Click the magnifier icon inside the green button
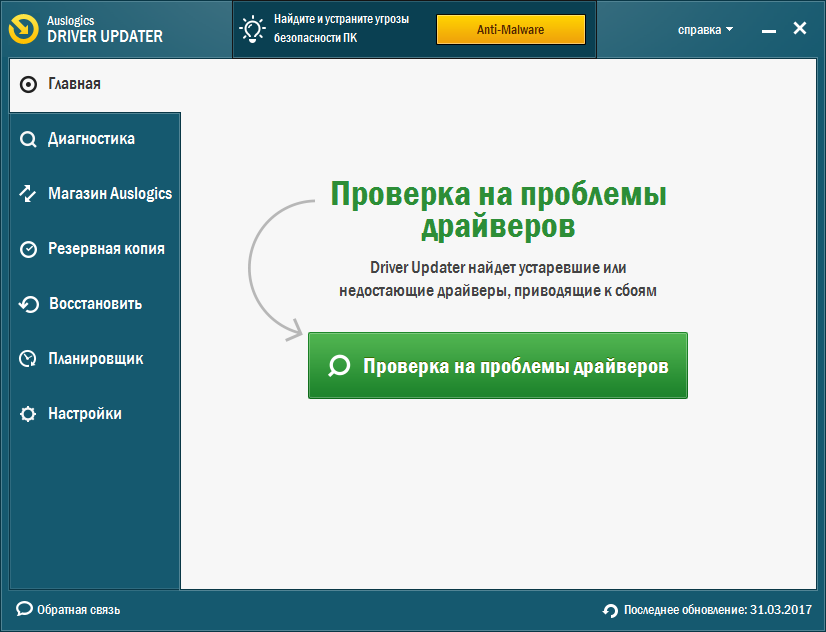 tap(340, 366)
